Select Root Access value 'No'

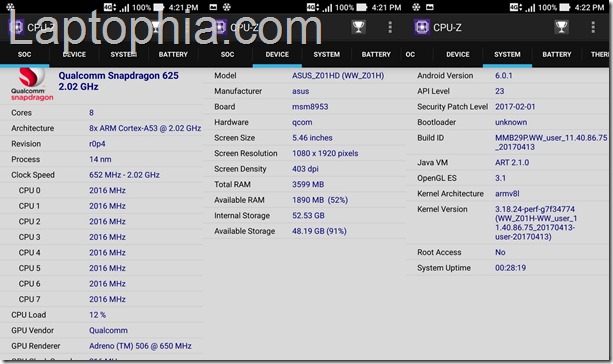point(500,252)
